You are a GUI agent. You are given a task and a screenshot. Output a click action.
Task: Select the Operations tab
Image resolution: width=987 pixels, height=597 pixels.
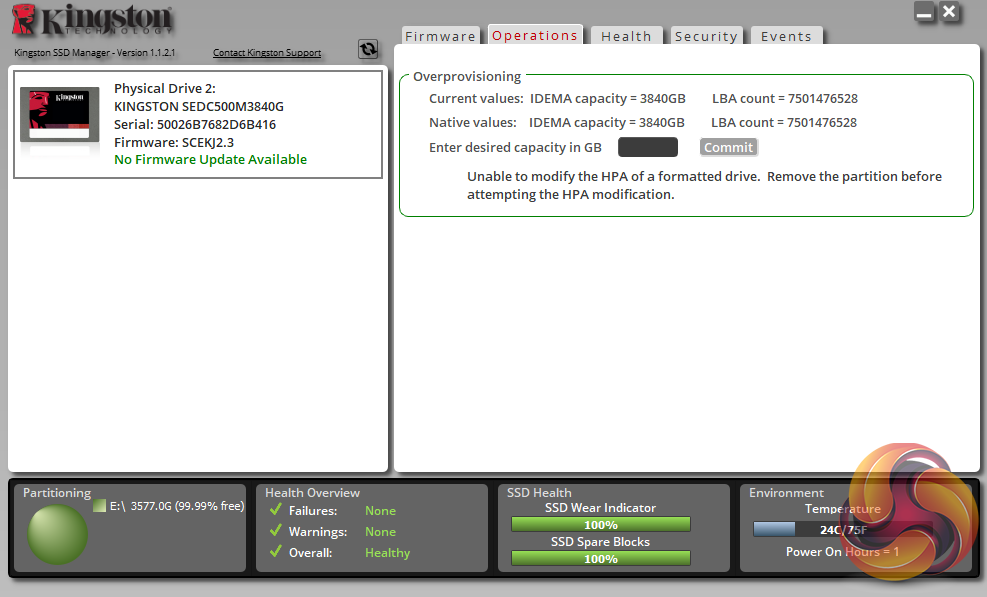[x=535, y=35]
